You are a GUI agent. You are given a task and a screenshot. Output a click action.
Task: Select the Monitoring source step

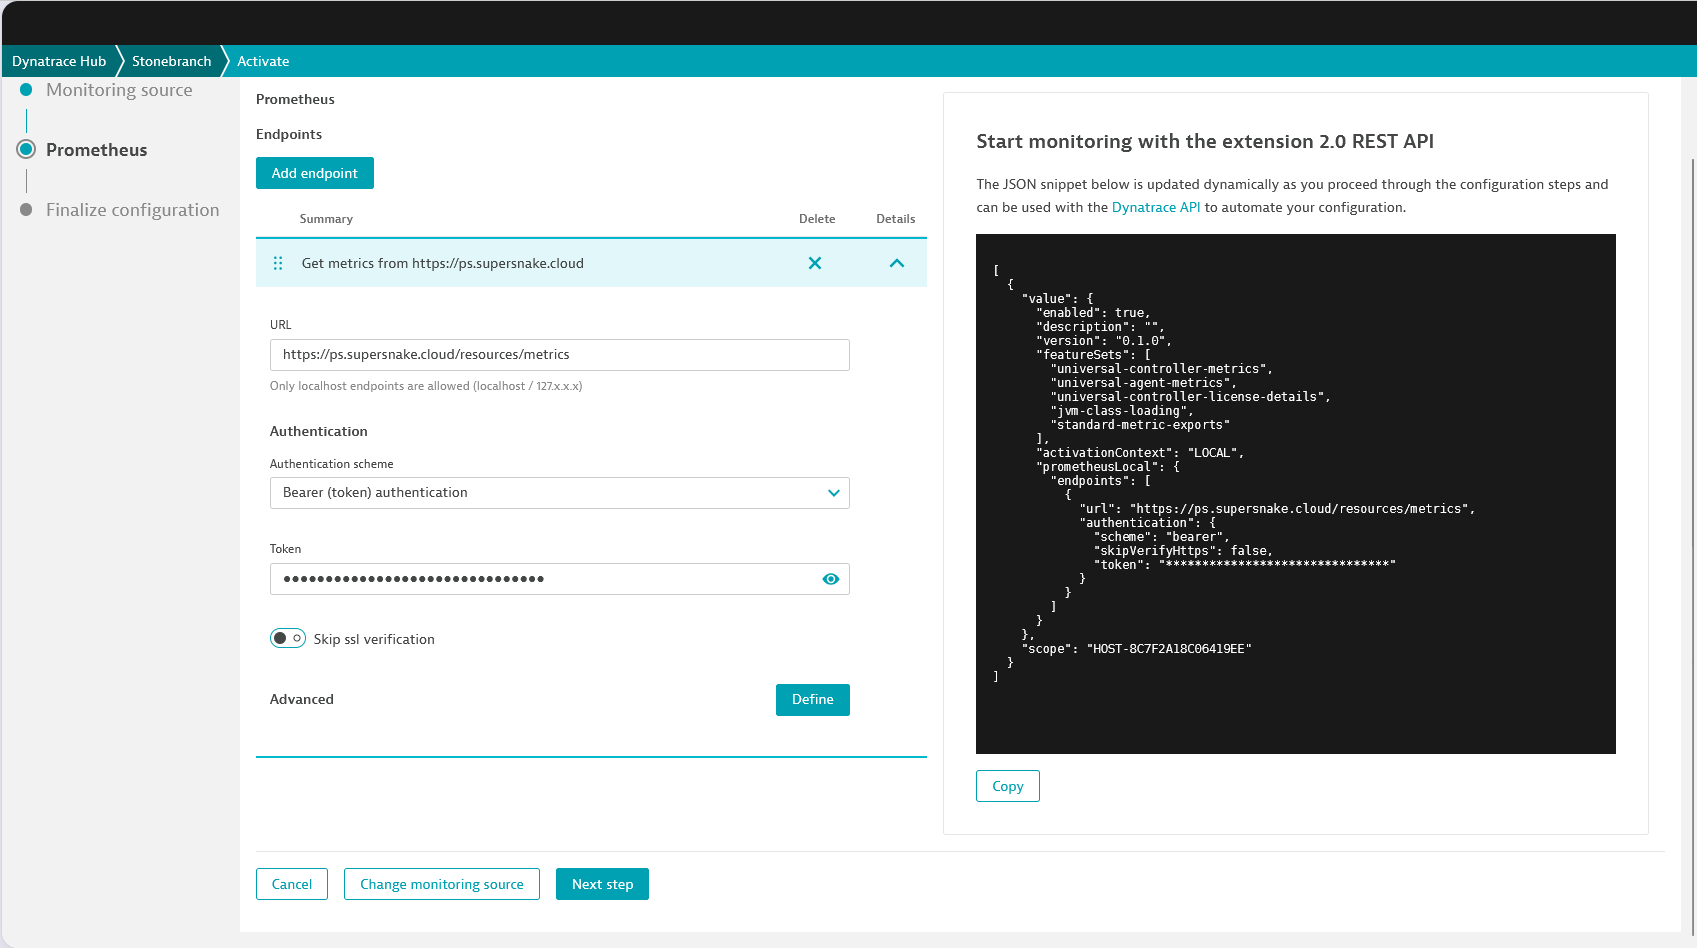pos(119,90)
